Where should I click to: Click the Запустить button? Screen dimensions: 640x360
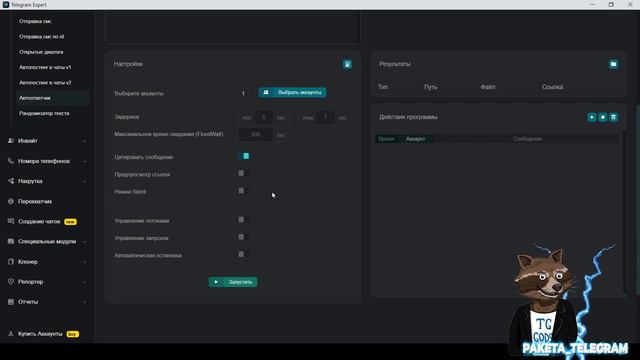pos(233,282)
